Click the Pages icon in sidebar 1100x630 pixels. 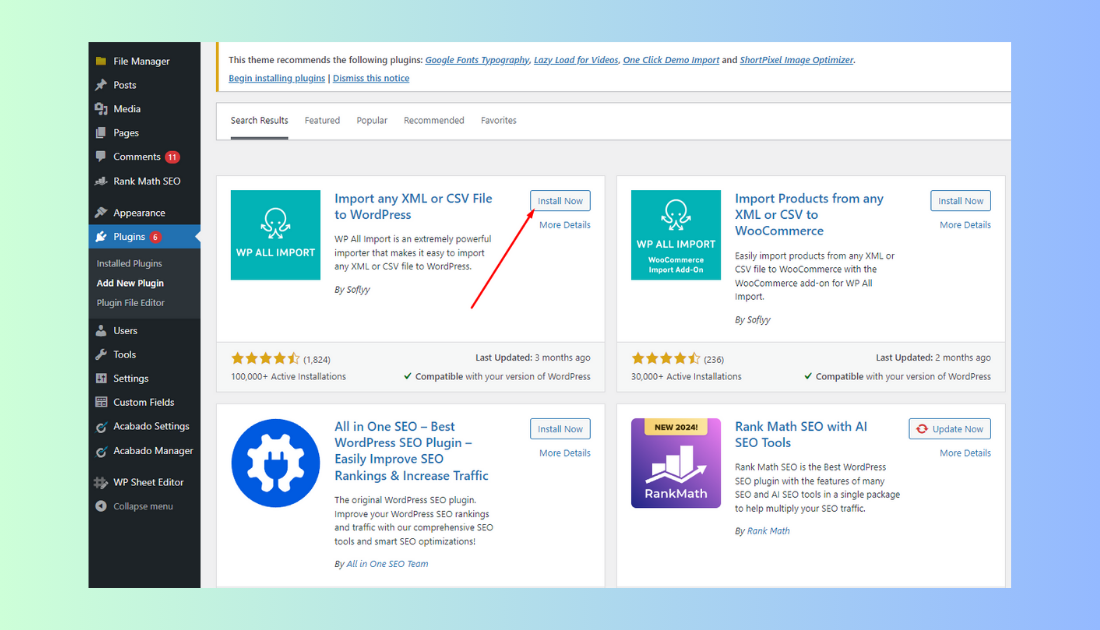pyautogui.click(x=101, y=133)
